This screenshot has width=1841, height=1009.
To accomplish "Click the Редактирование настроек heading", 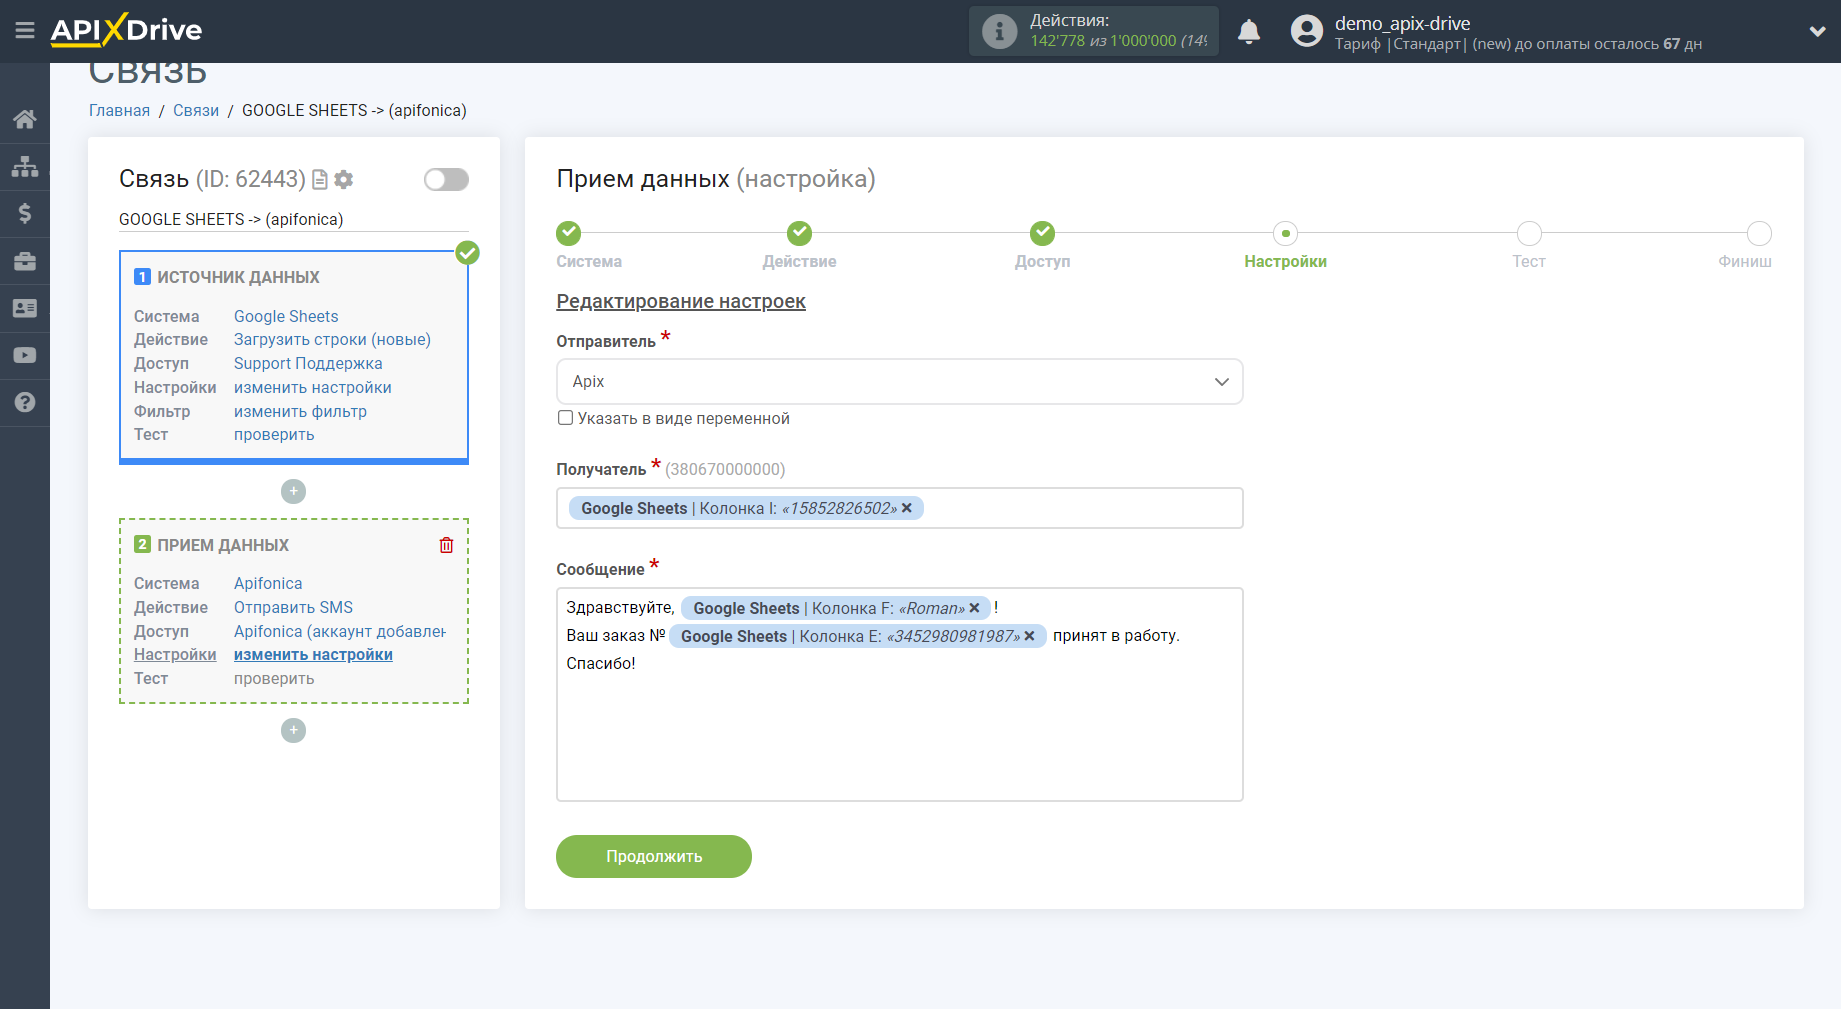I will [681, 302].
